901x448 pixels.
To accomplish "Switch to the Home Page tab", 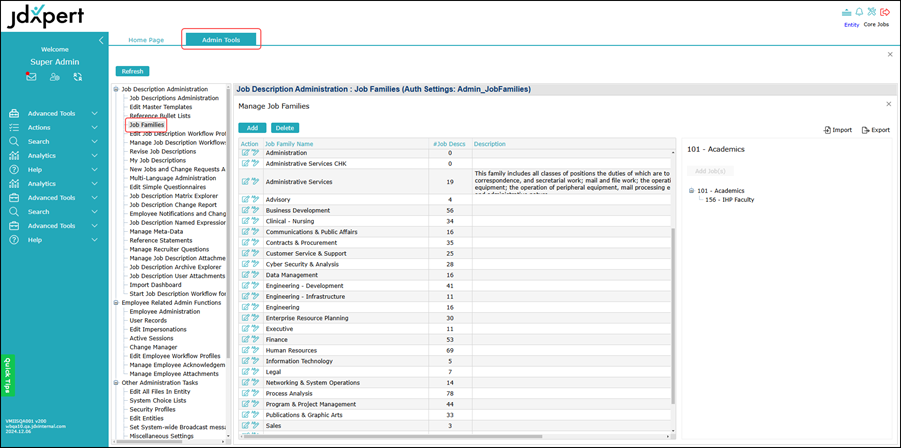I will point(146,40).
